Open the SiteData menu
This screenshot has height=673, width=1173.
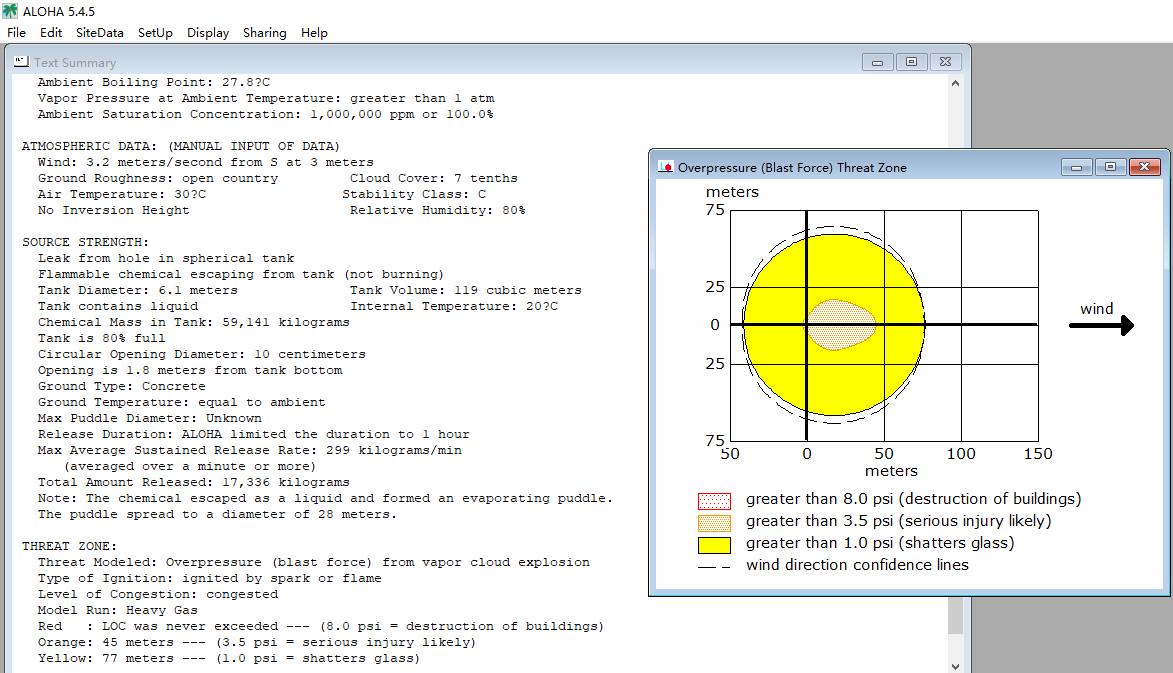[99, 33]
